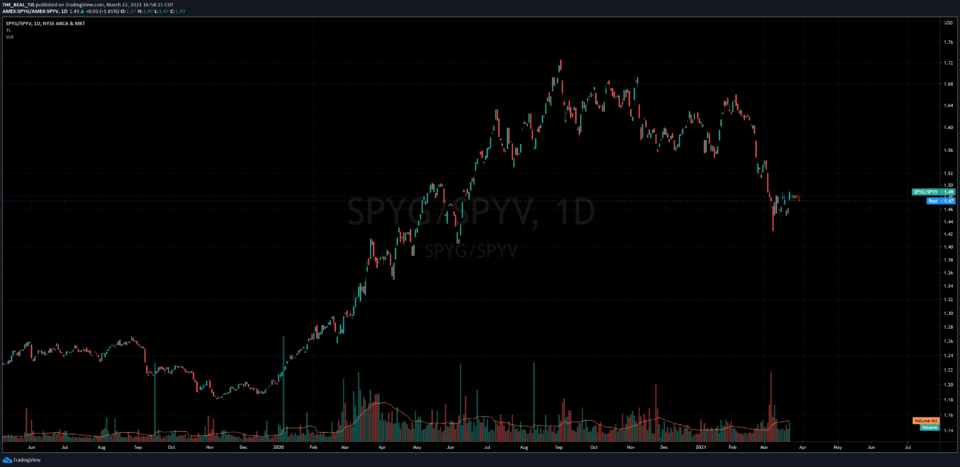Click the +0.03 (+1.85%) change value

tap(100, 11)
